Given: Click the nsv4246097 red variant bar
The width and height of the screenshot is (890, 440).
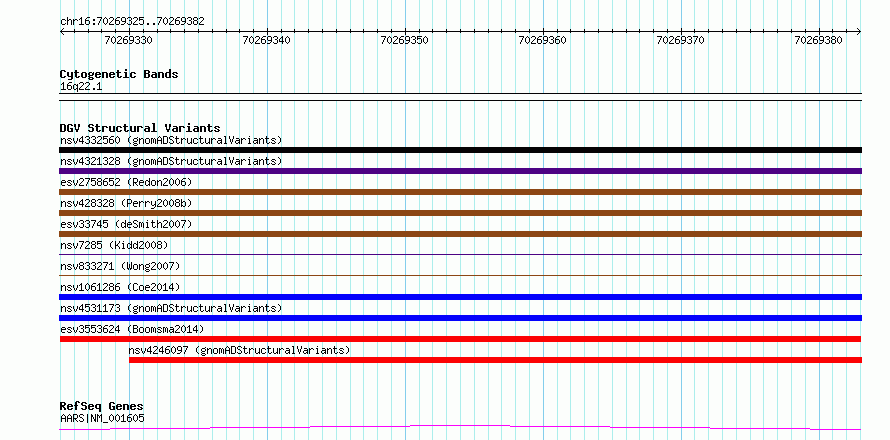Looking at the screenshot, I should [495, 360].
